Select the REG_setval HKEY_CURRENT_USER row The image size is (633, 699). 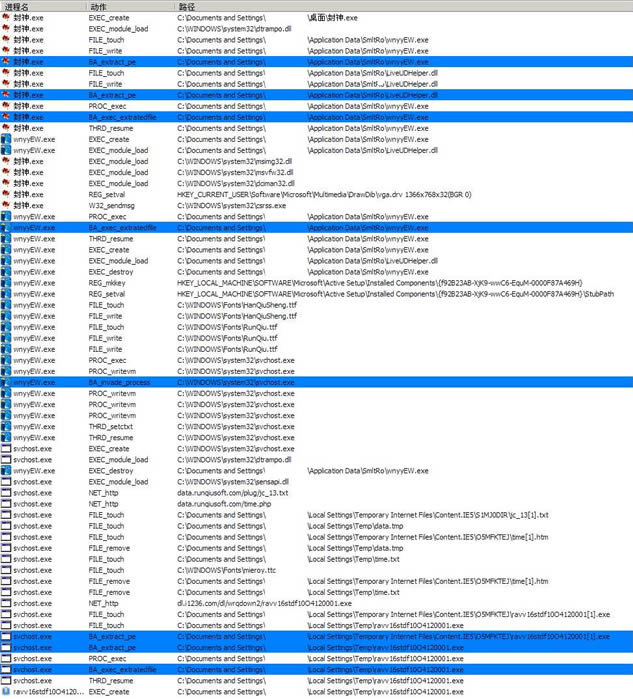(x=300, y=194)
